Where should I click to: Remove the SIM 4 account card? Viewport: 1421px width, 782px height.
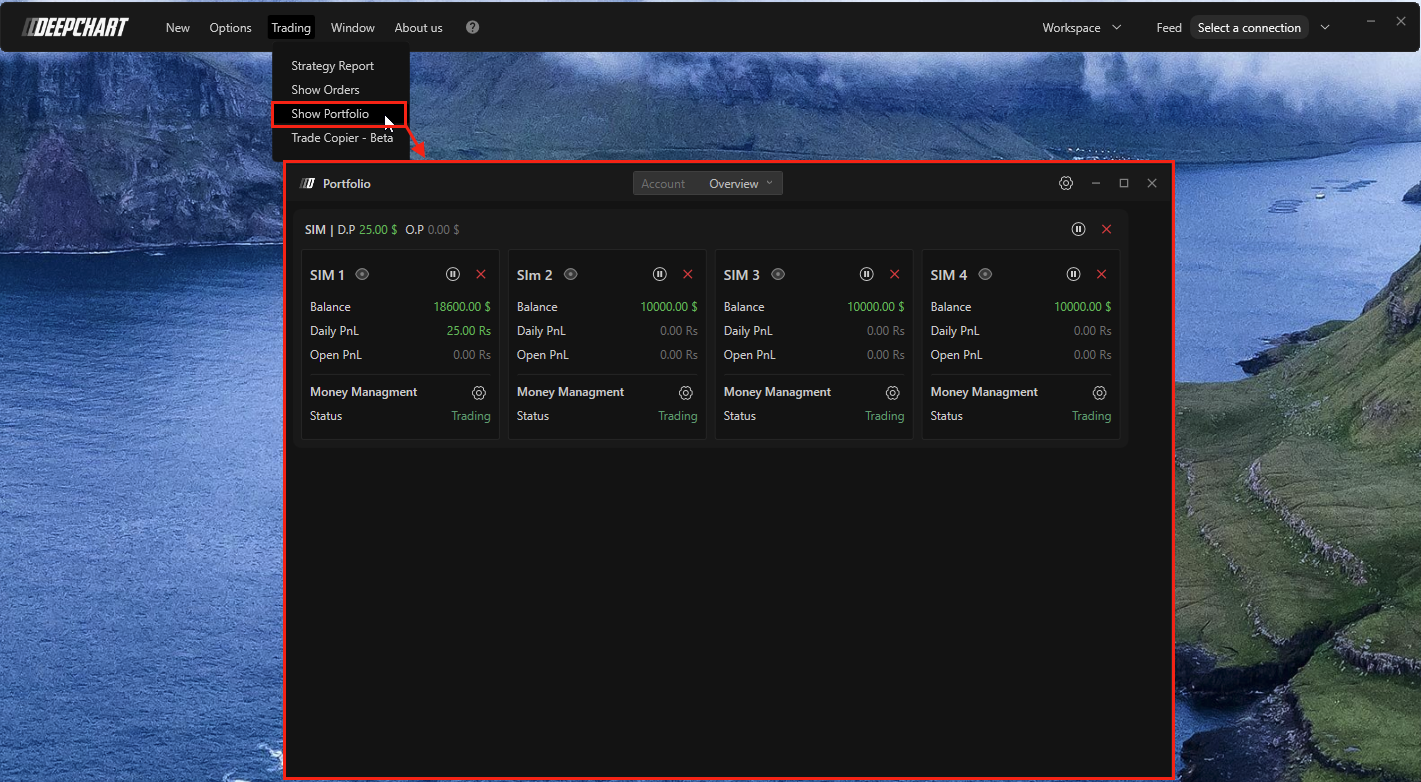tap(1102, 274)
